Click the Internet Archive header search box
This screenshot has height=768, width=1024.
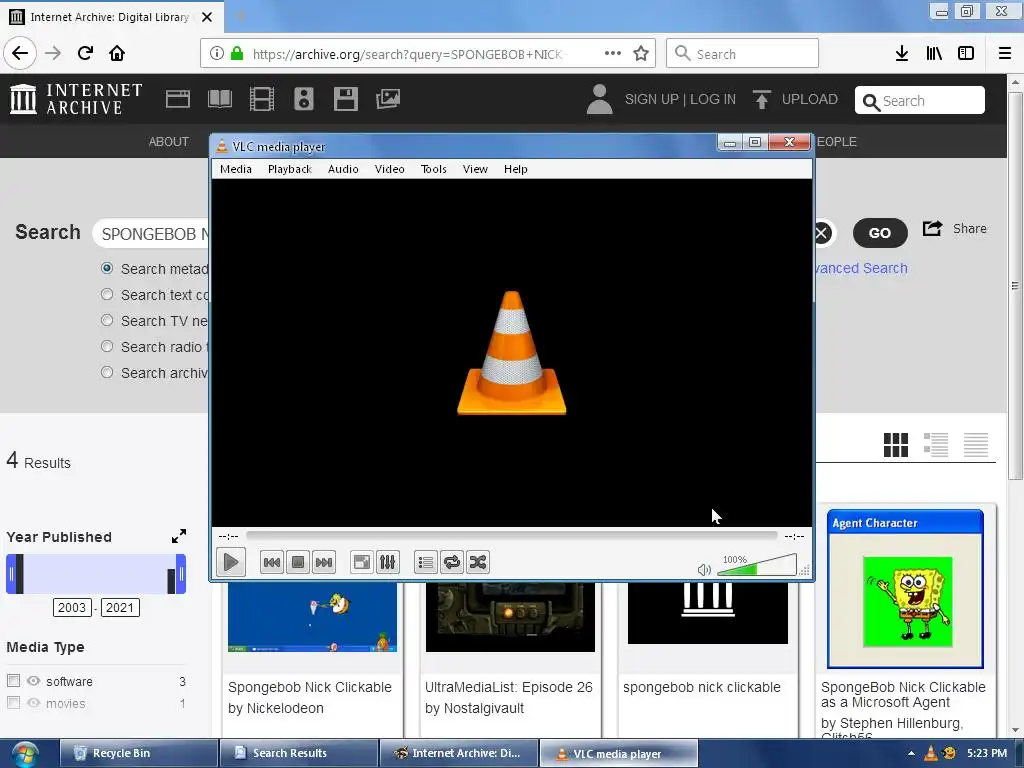(920, 101)
